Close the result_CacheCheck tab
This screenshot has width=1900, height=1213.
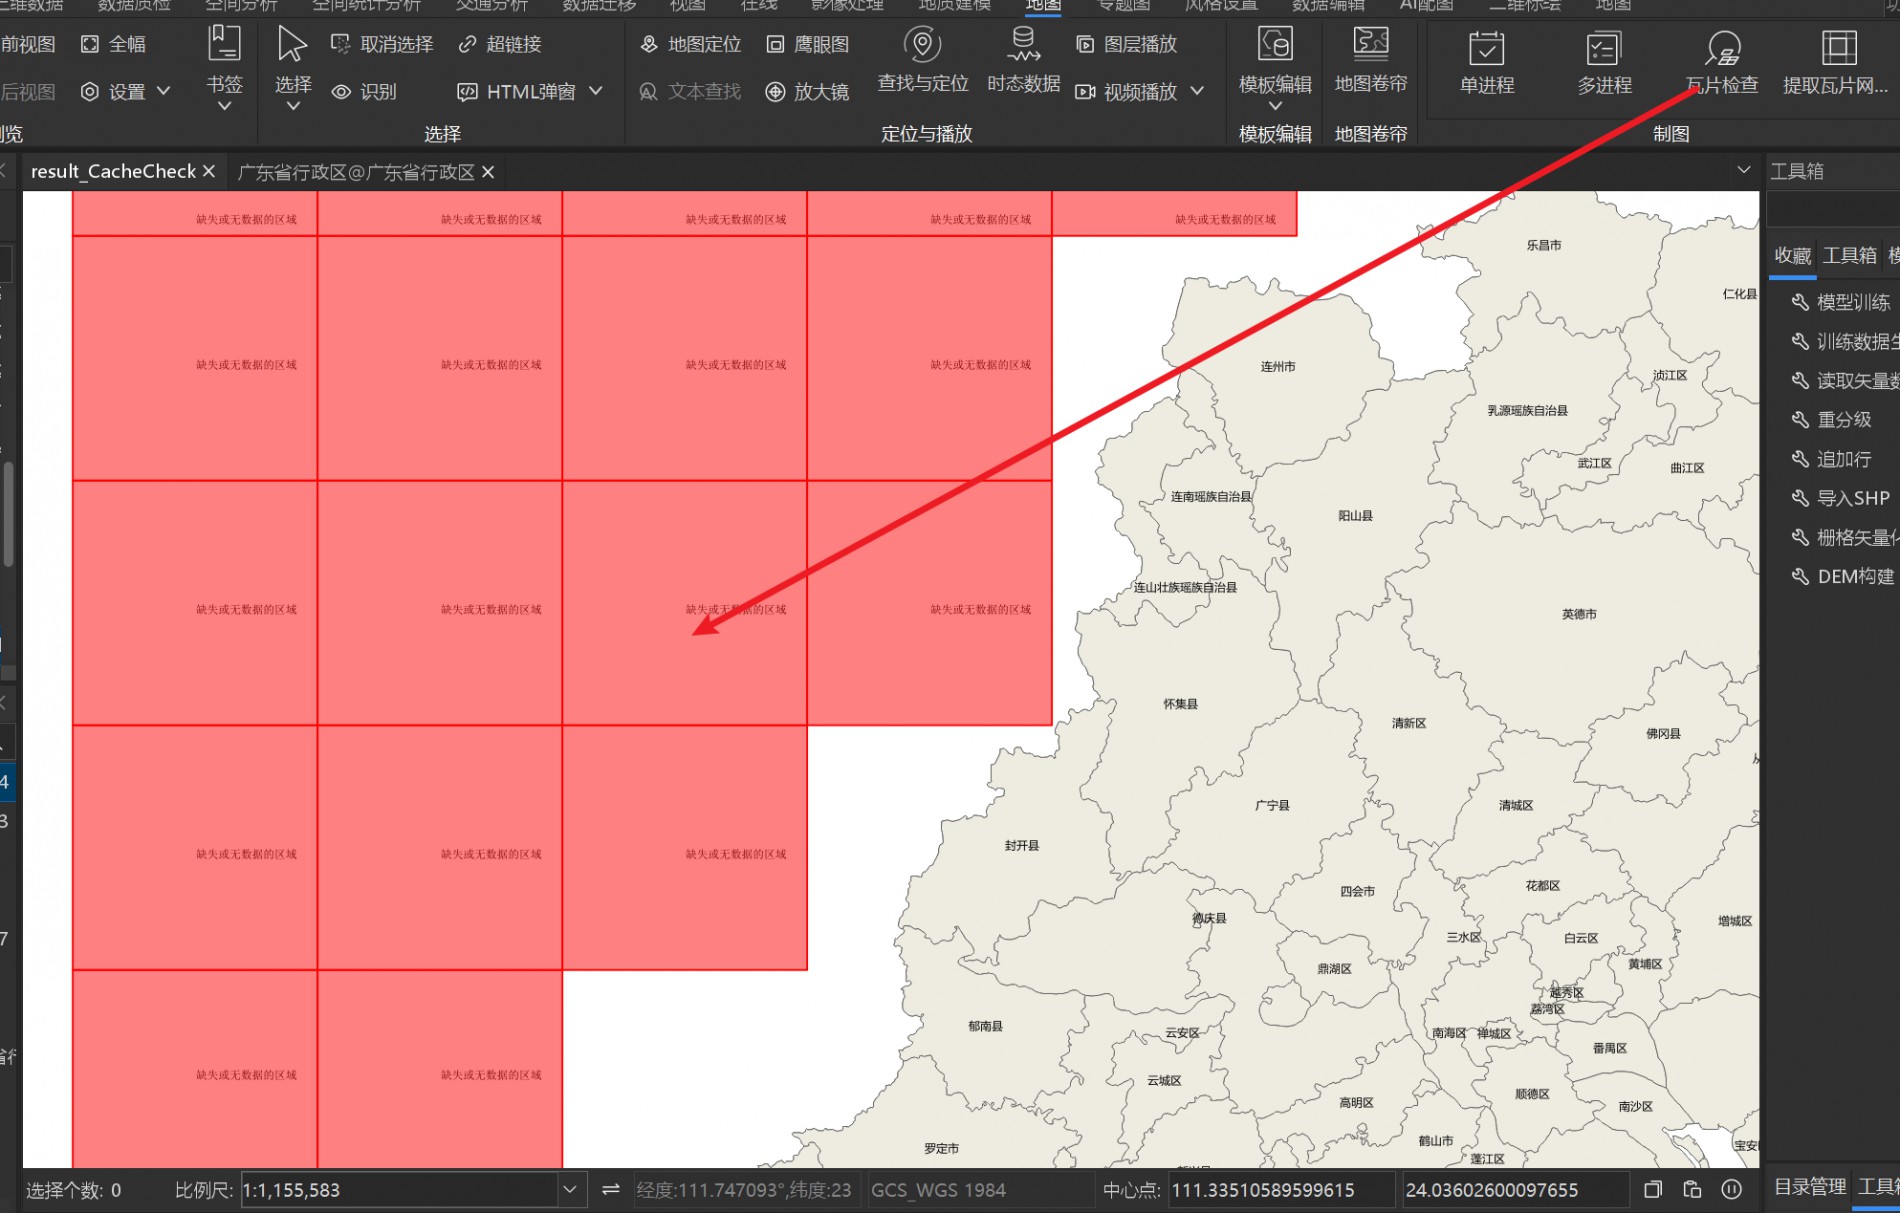(x=209, y=172)
